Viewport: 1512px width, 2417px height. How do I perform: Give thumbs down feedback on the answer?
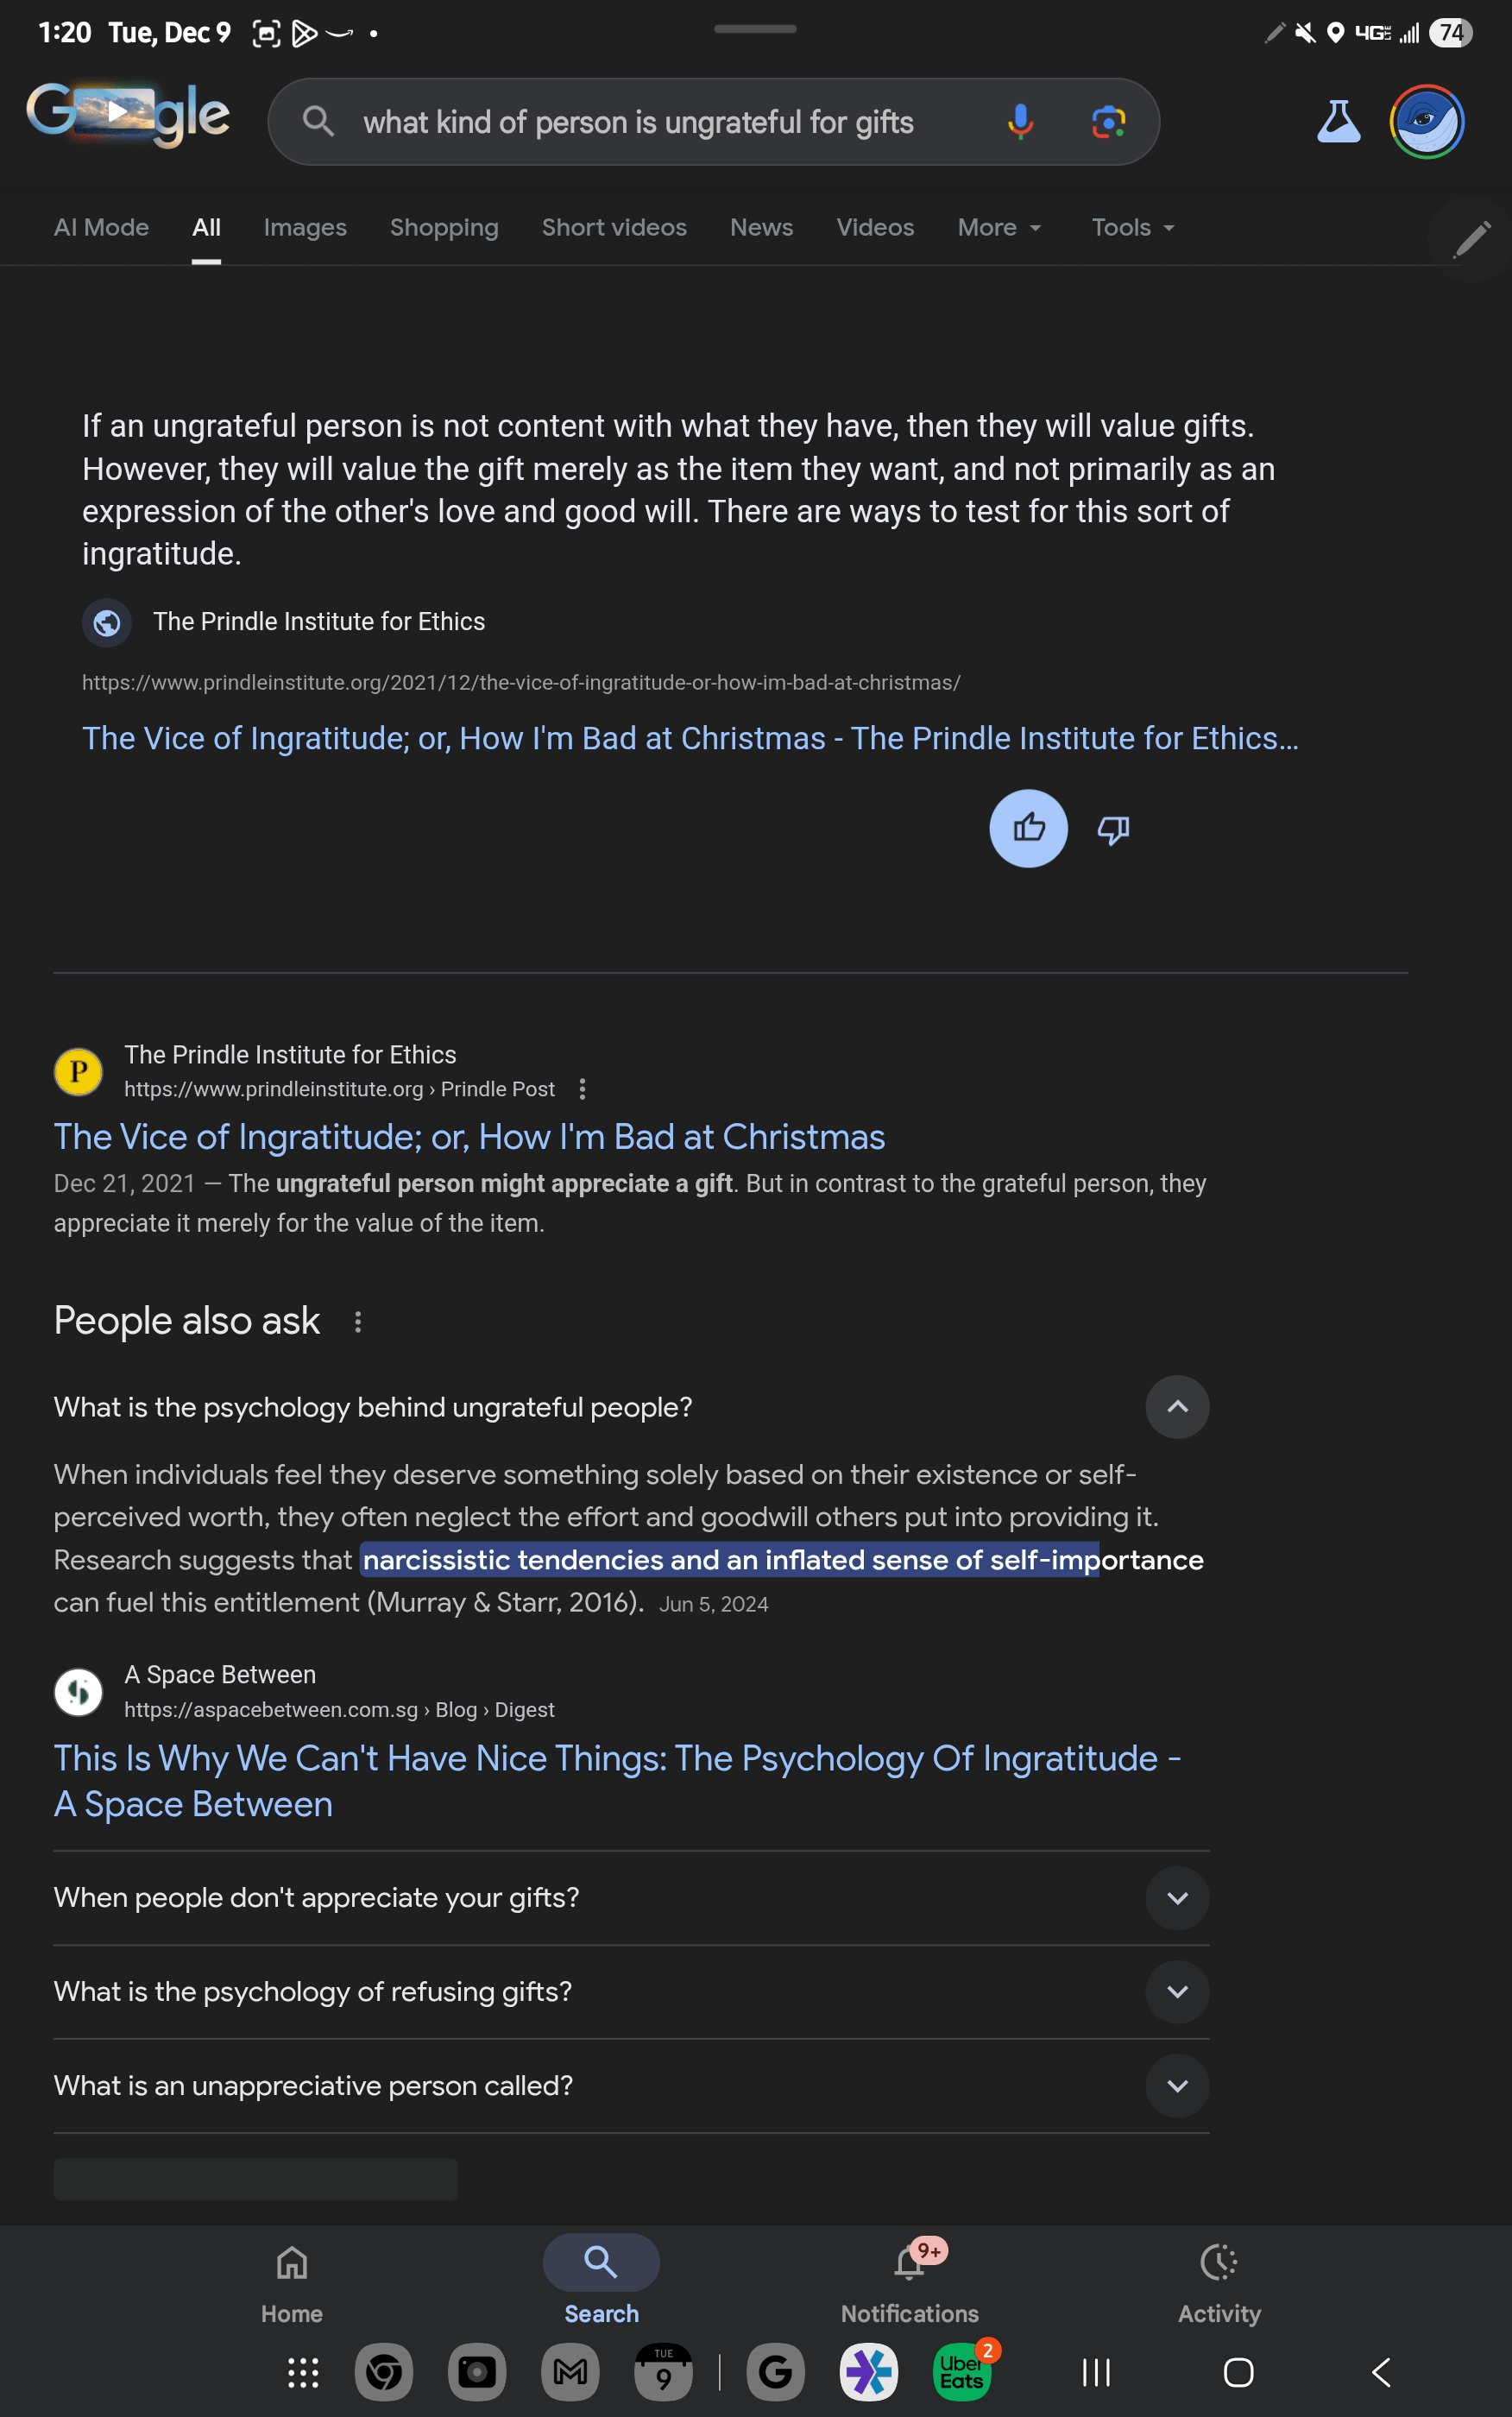tap(1112, 829)
